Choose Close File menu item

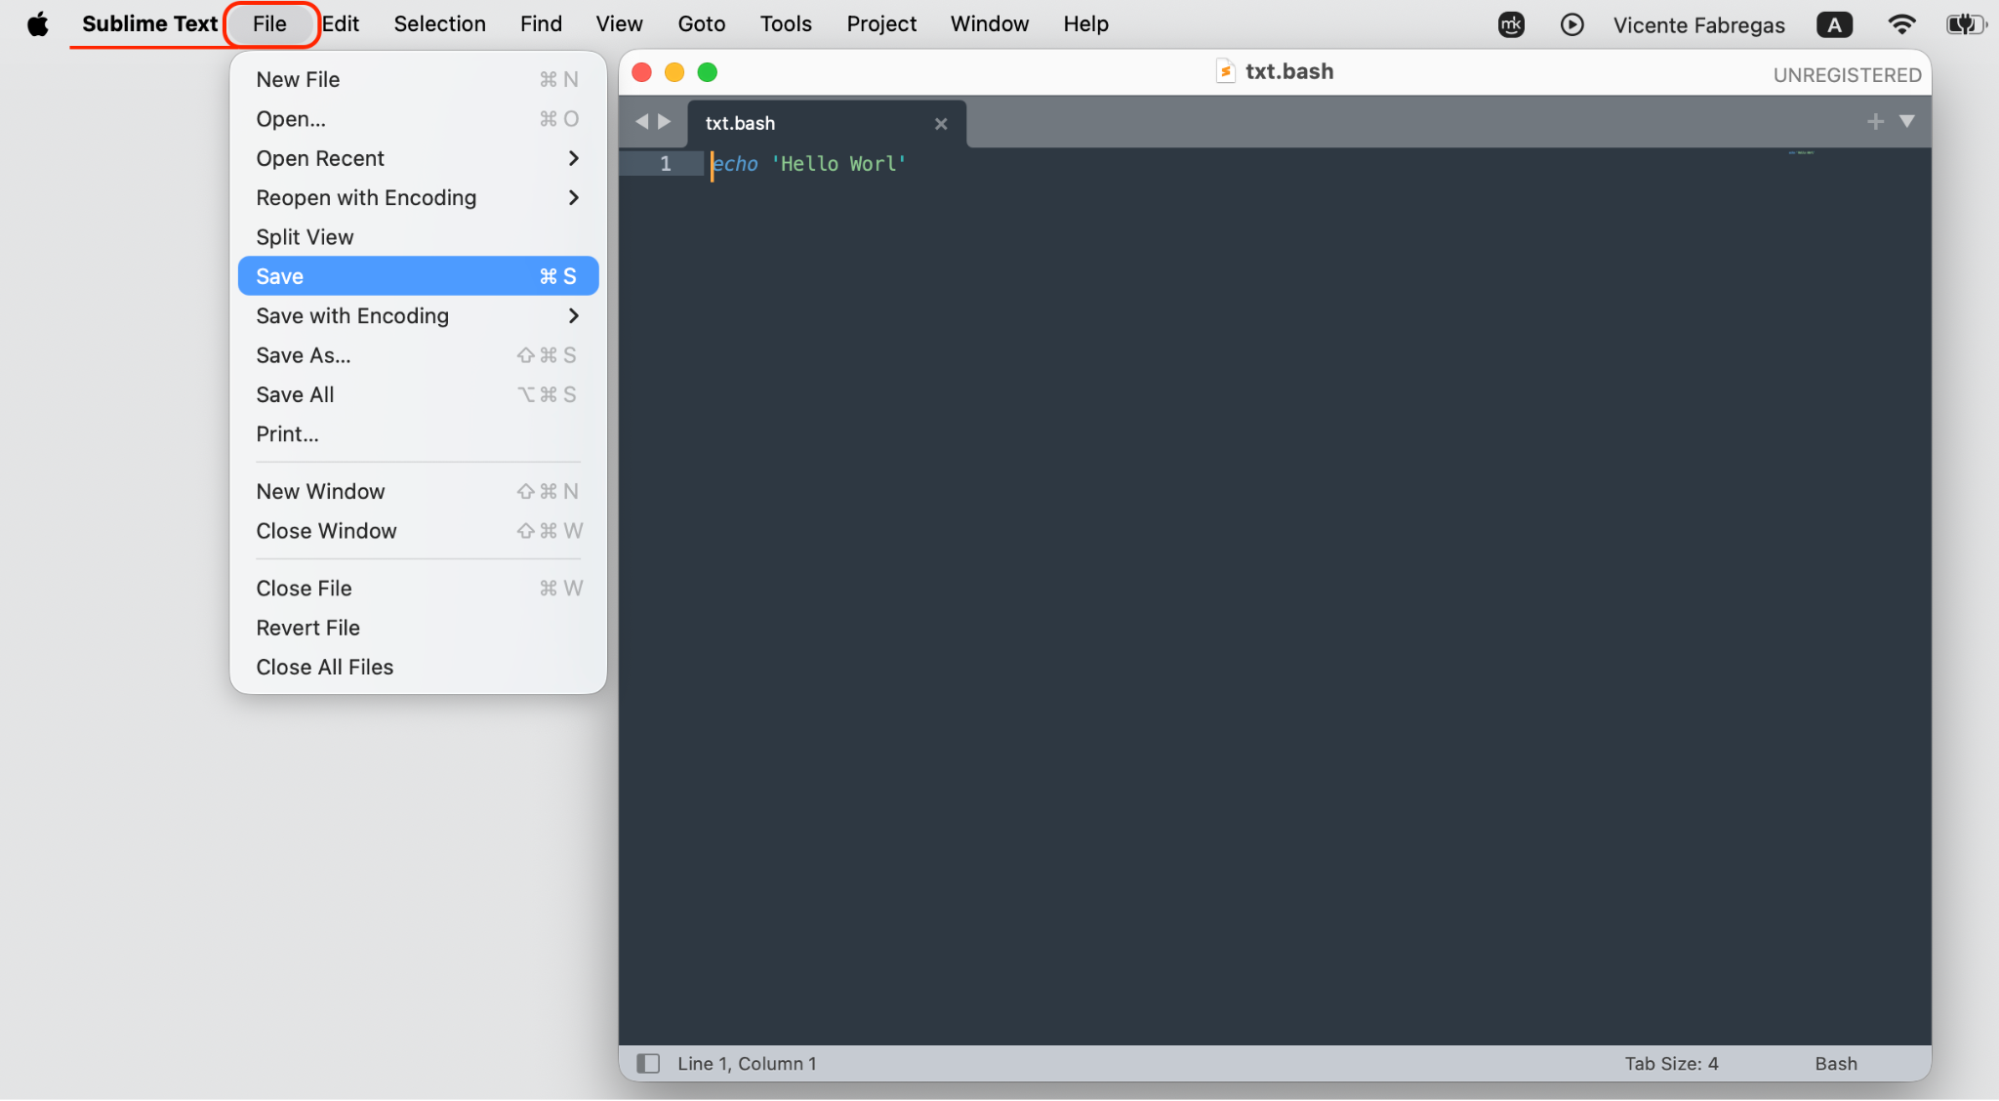(x=418, y=588)
